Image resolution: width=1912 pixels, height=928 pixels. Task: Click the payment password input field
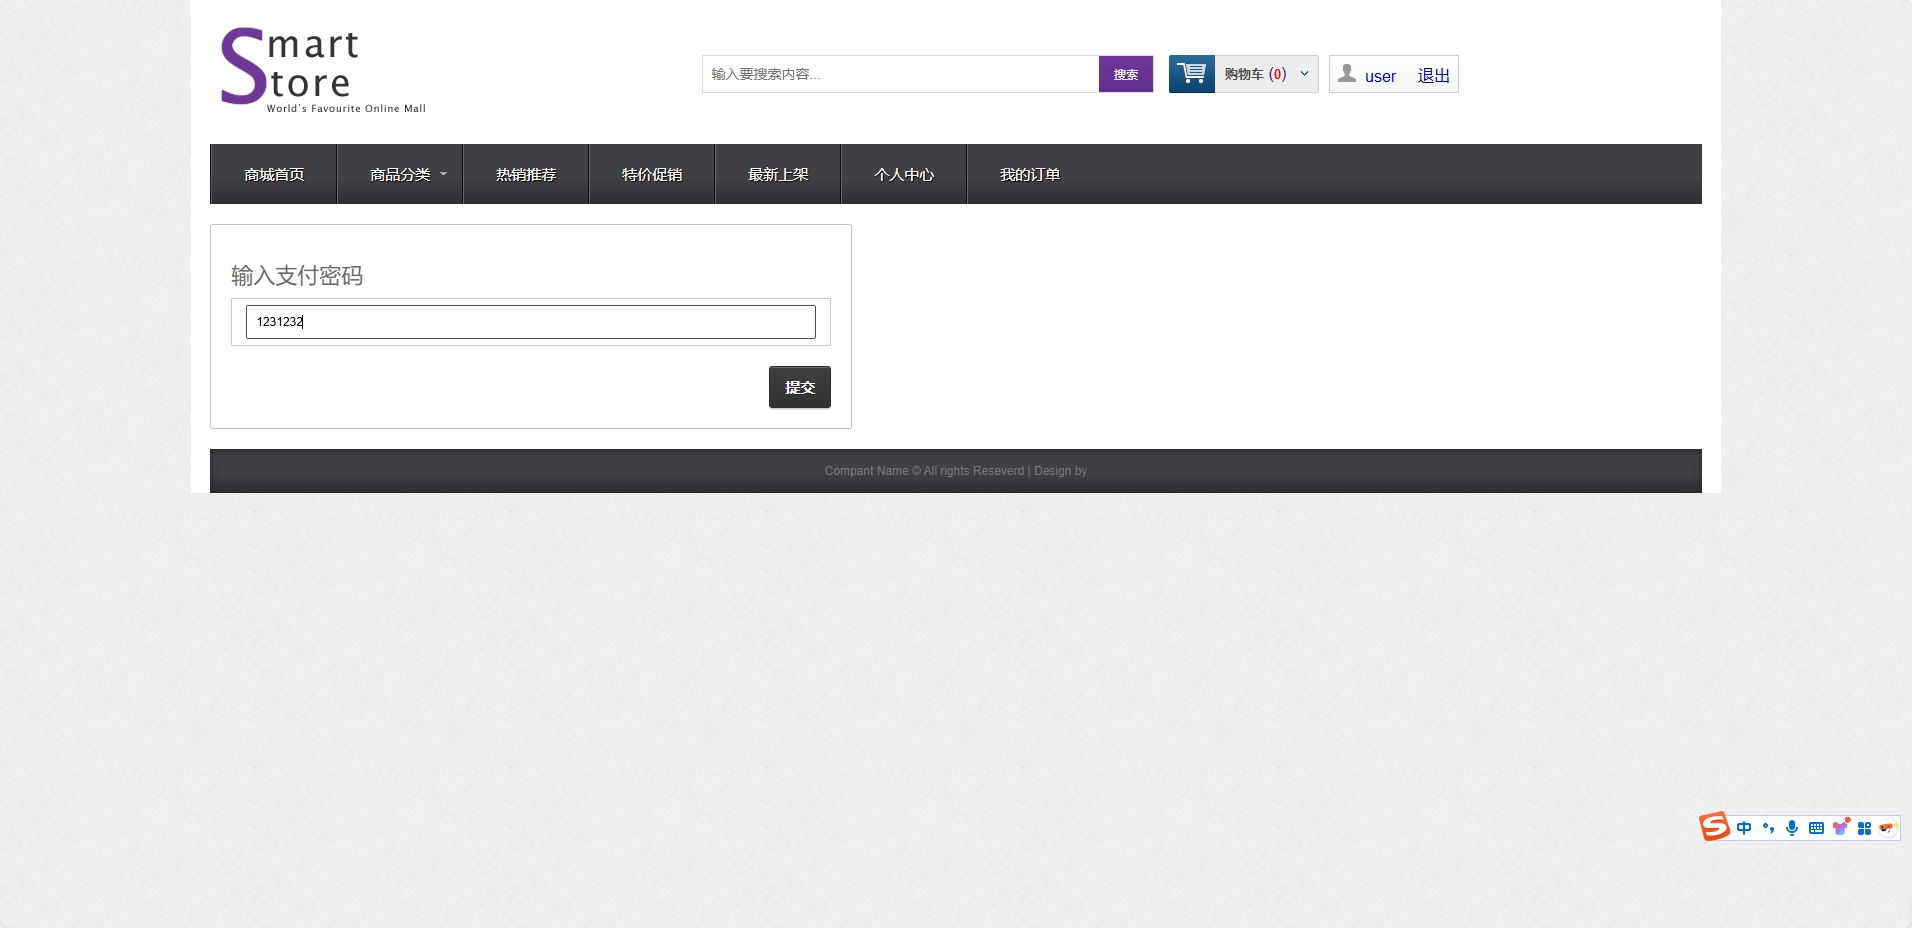pos(531,322)
